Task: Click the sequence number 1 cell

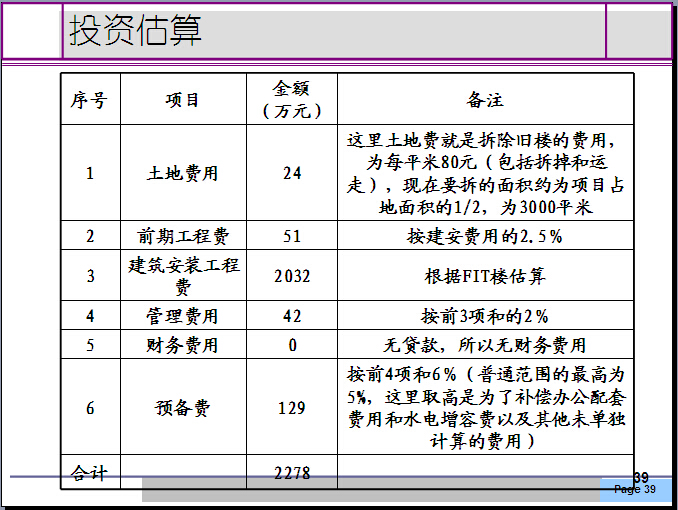Action: pos(90,173)
